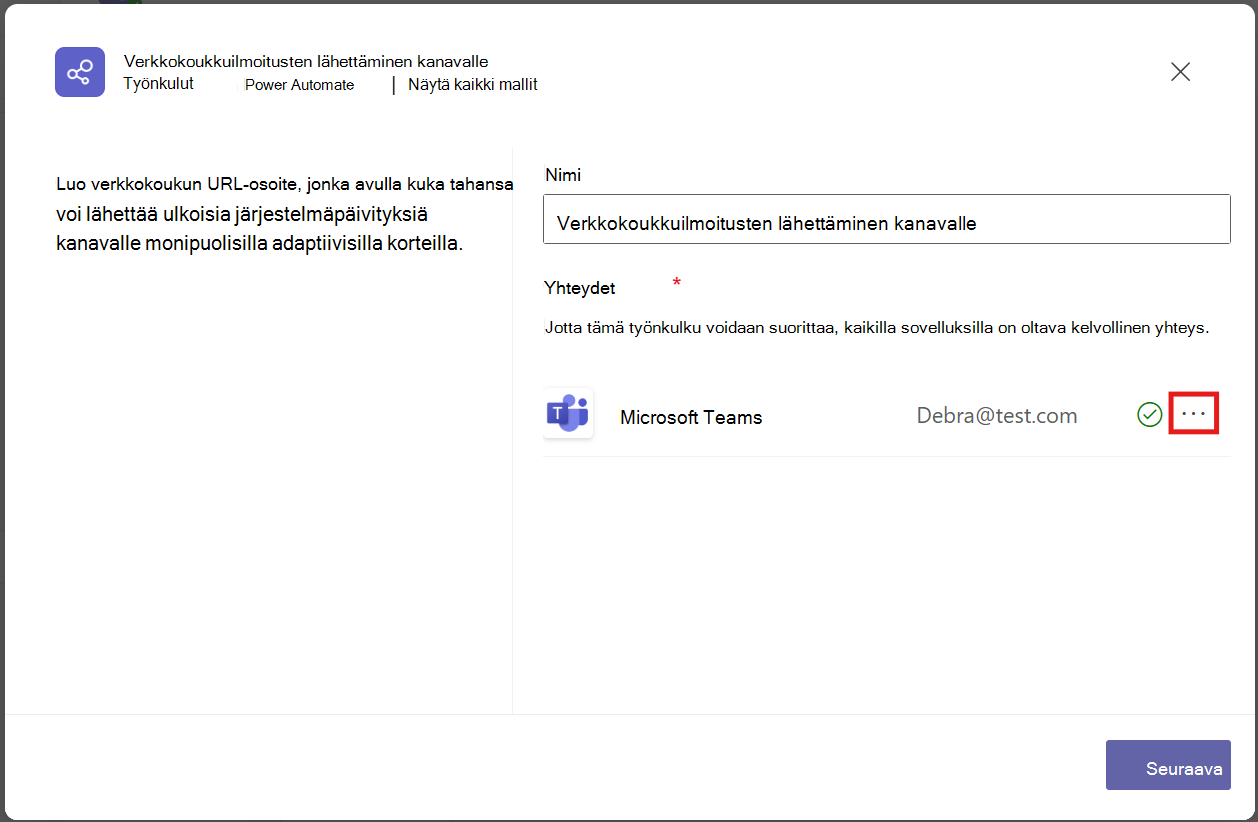Click the Microsoft Teams logo icon
1258x822 pixels.
click(x=568, y=413)
